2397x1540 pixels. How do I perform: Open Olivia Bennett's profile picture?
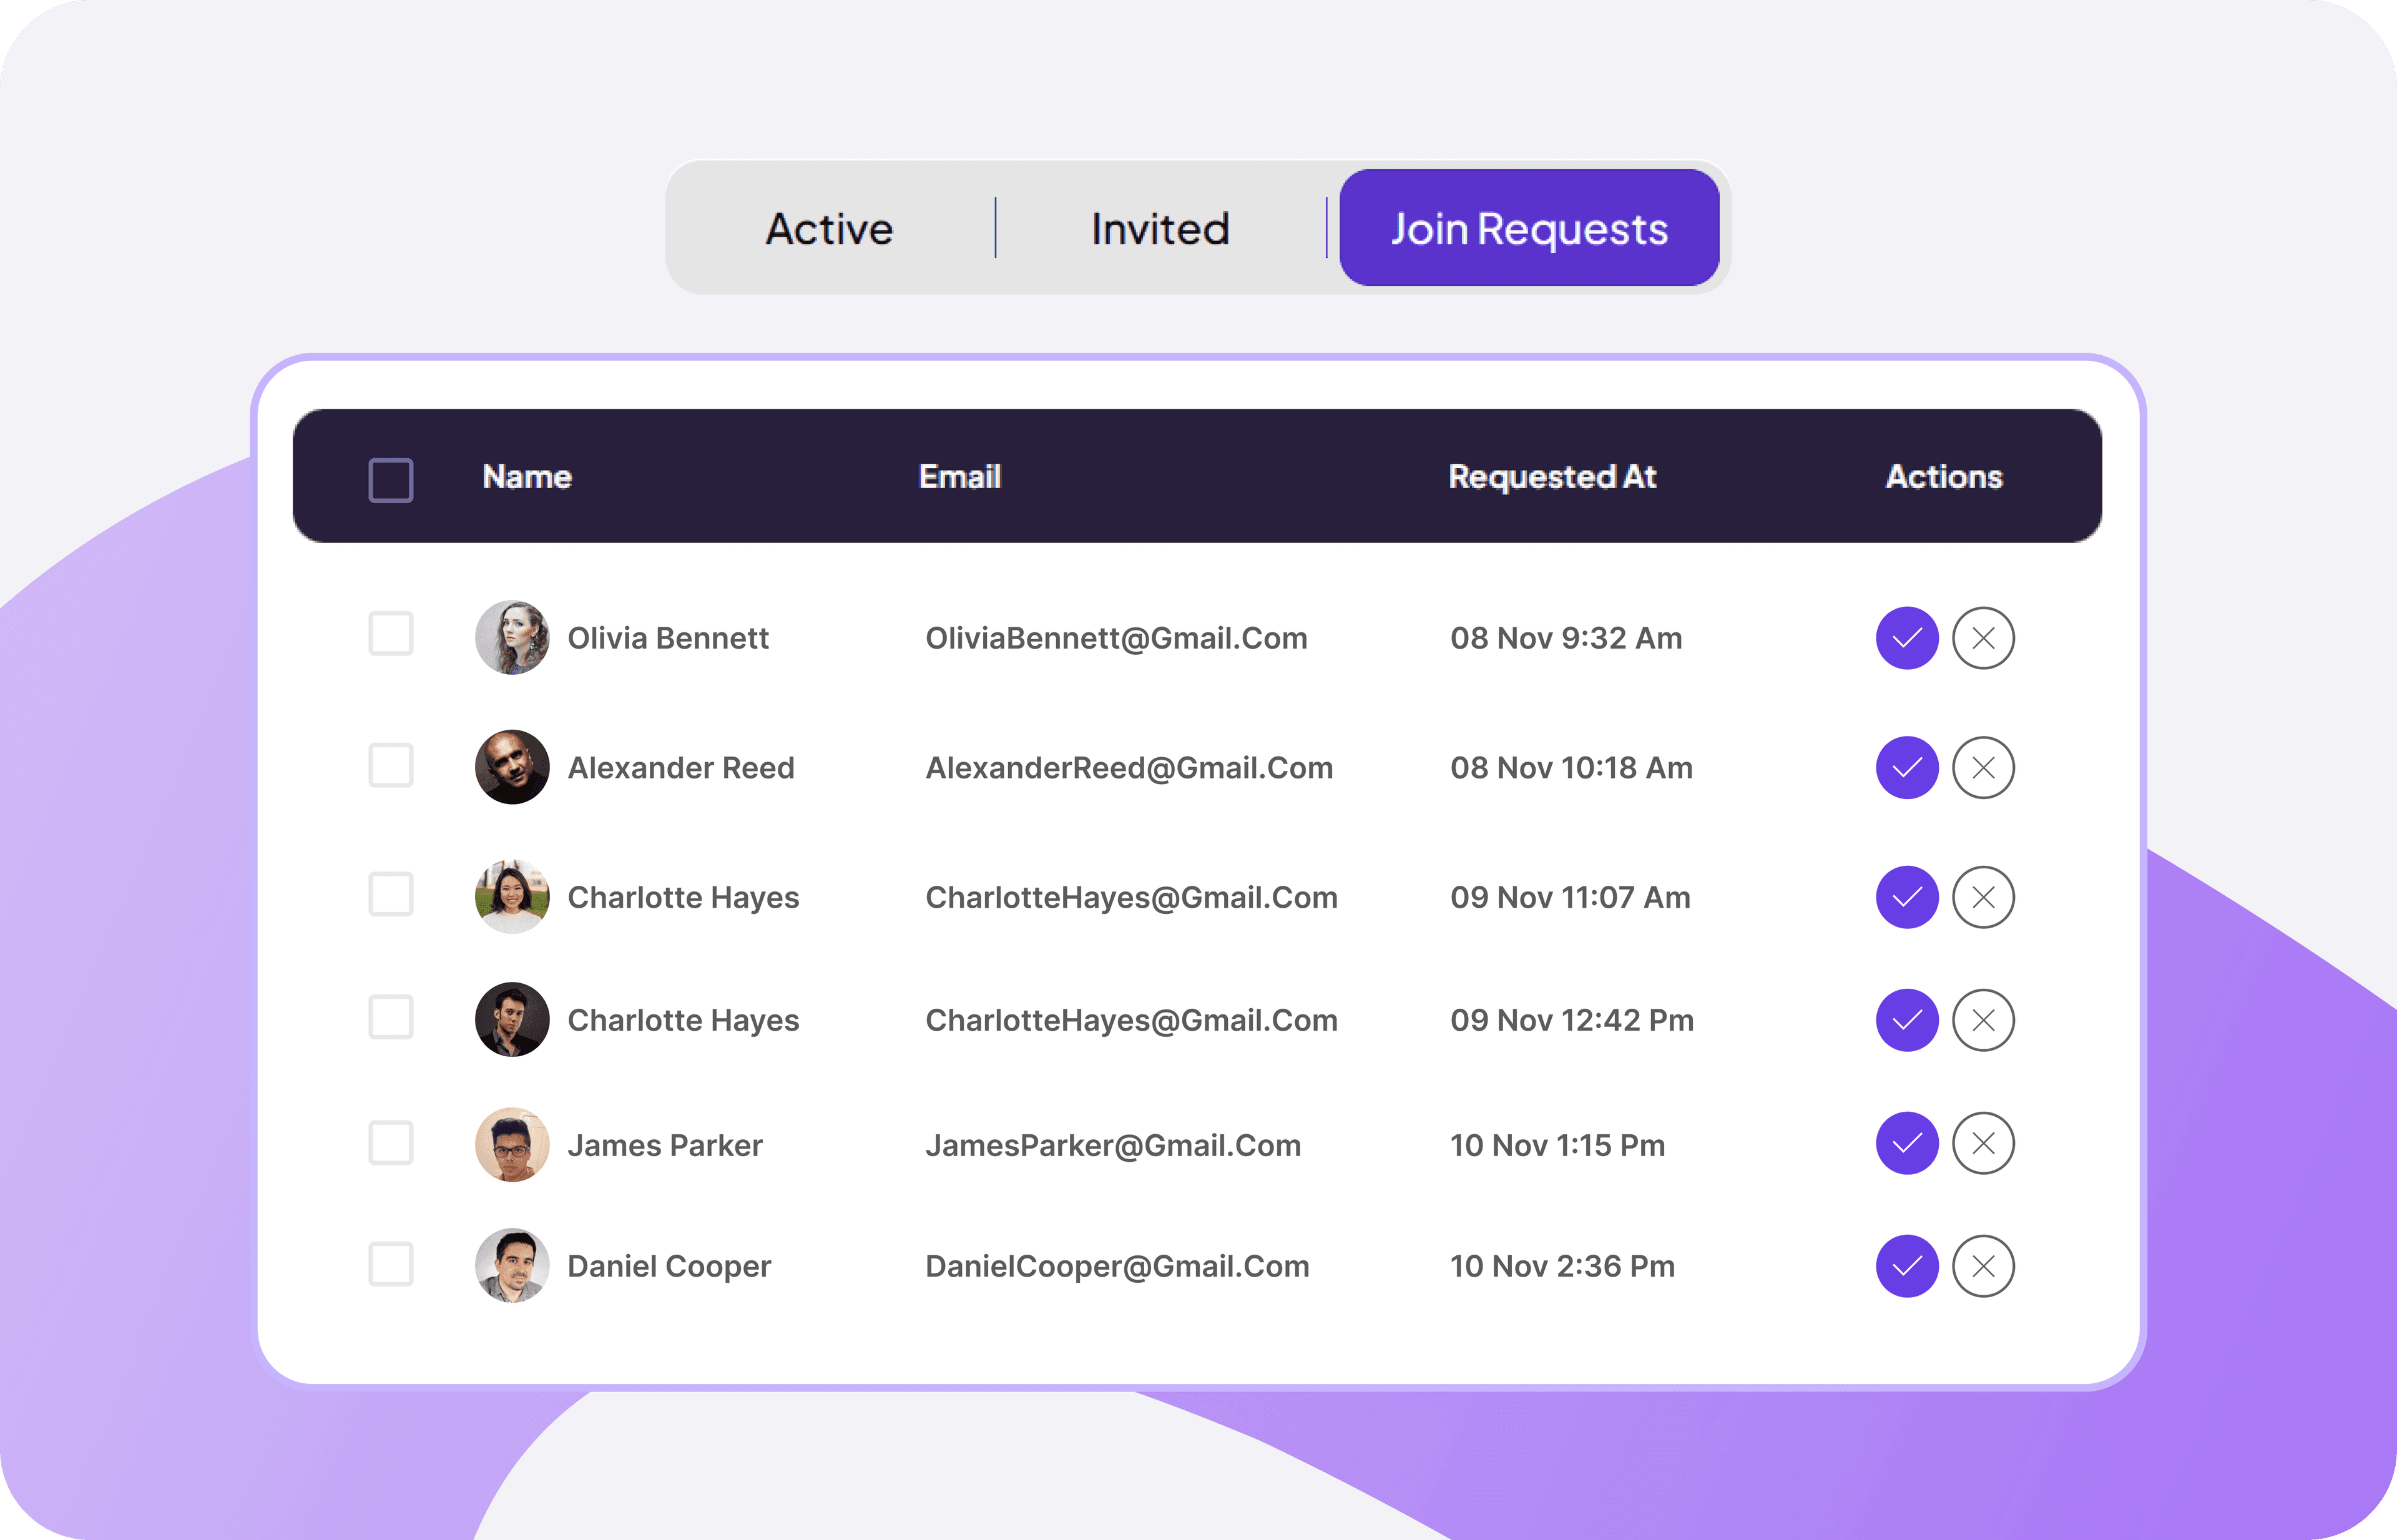pyautogui.click(x=511, y=637)
